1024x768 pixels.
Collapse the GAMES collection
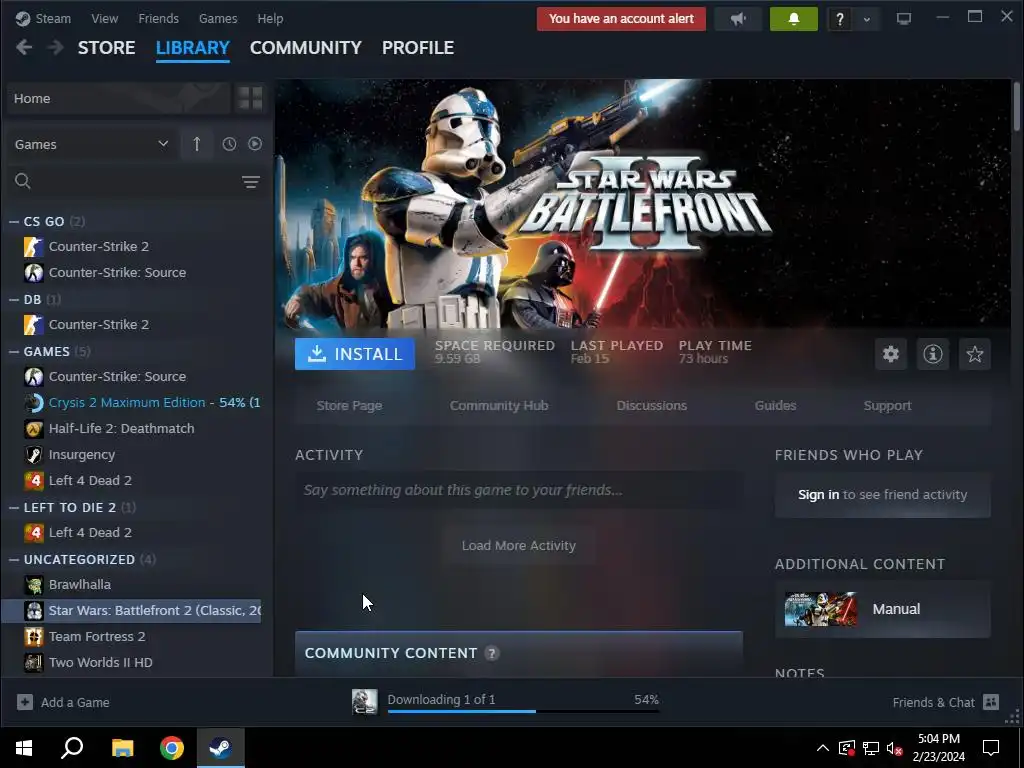coord(14,351)
